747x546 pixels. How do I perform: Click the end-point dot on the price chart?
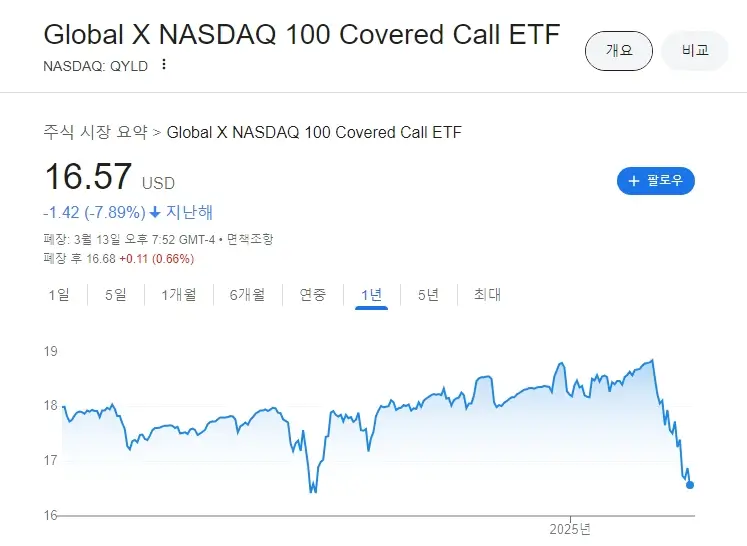690,485
